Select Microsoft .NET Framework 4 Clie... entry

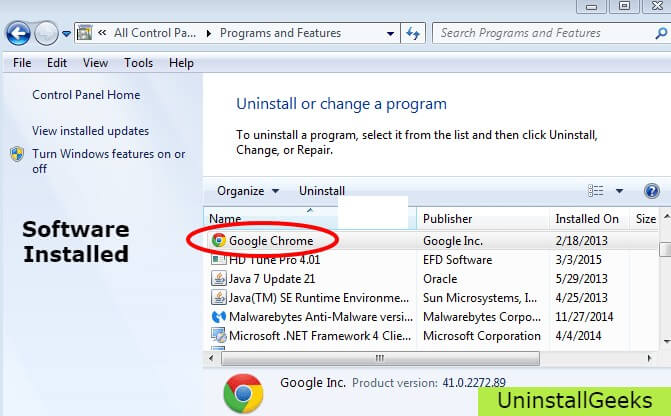320,336
